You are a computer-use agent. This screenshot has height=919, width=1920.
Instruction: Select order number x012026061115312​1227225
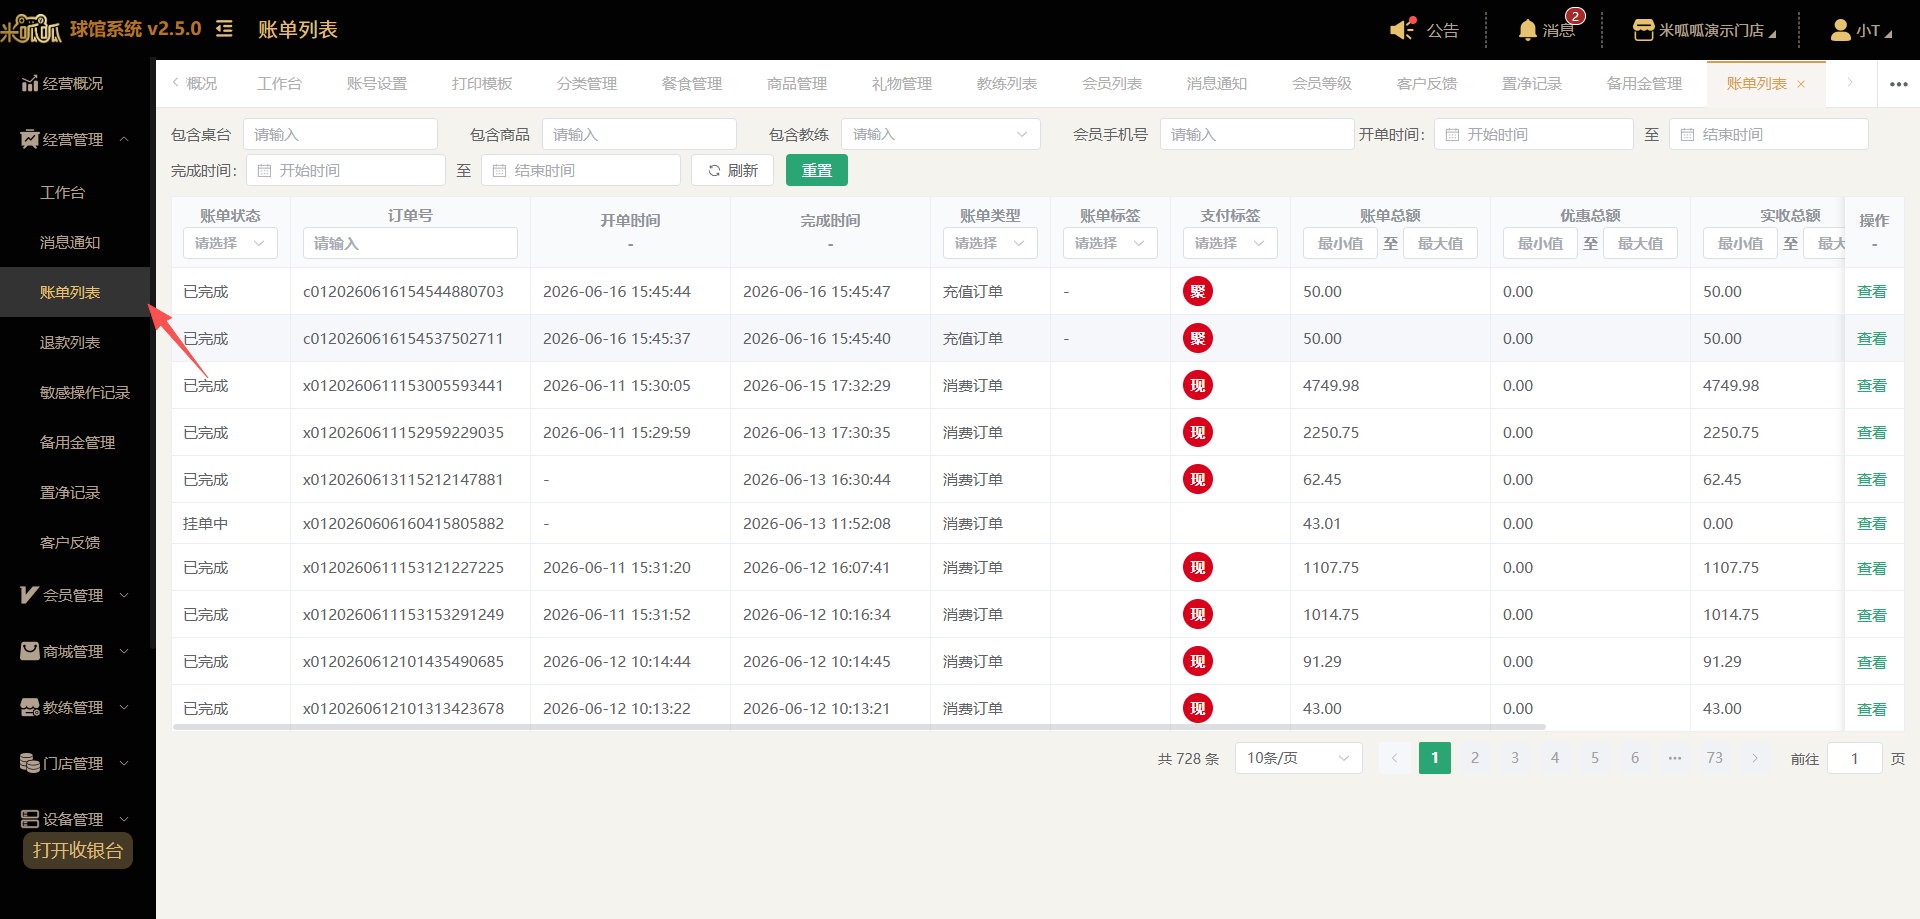pyautogui.click(x=403, y=567)
